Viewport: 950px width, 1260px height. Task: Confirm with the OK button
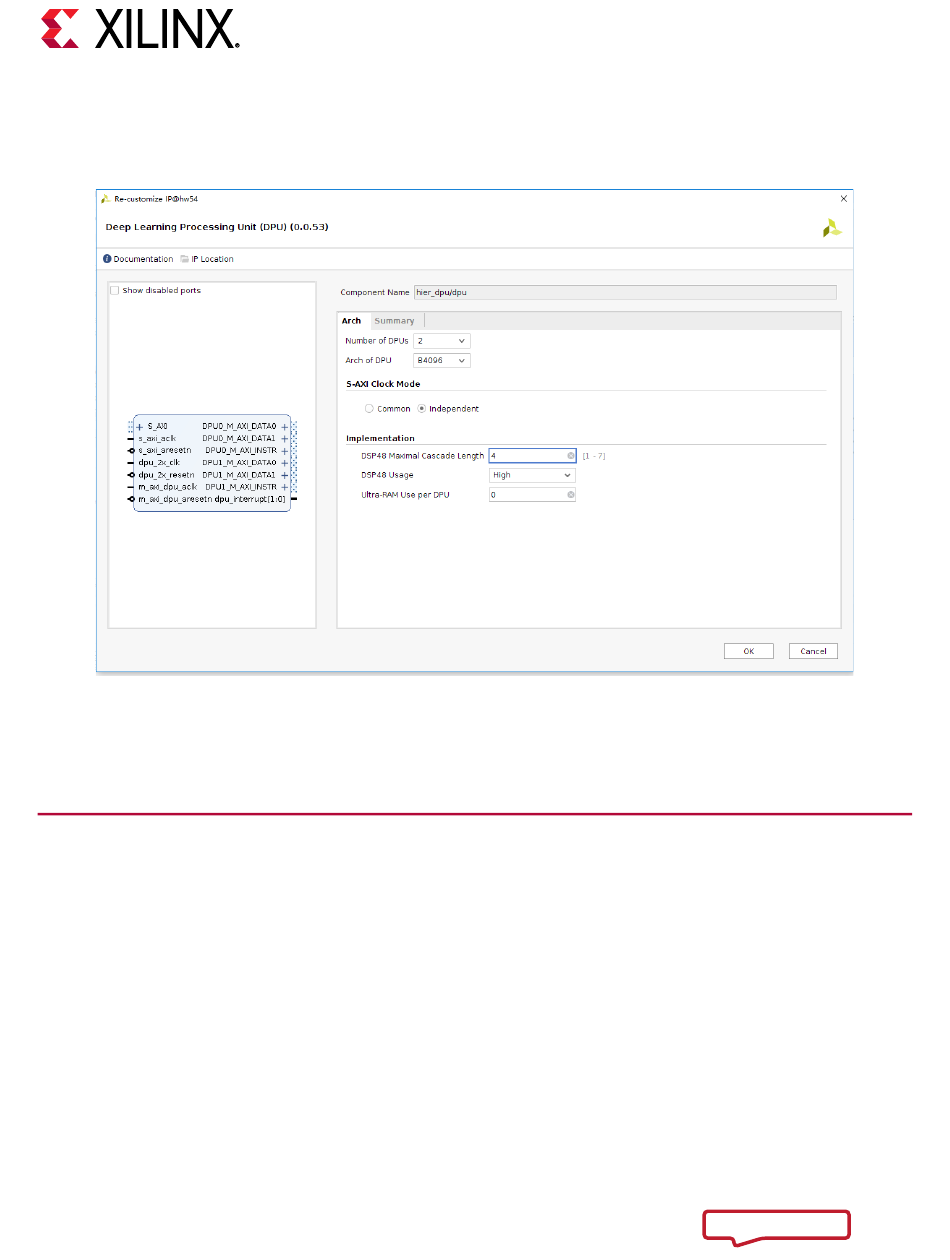click(749, 651)
